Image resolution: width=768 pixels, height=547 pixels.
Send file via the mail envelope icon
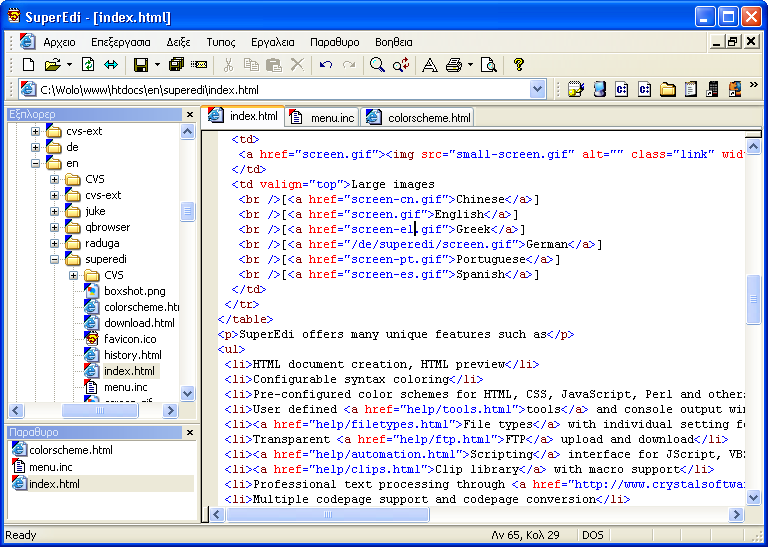[x=199, y=65]
